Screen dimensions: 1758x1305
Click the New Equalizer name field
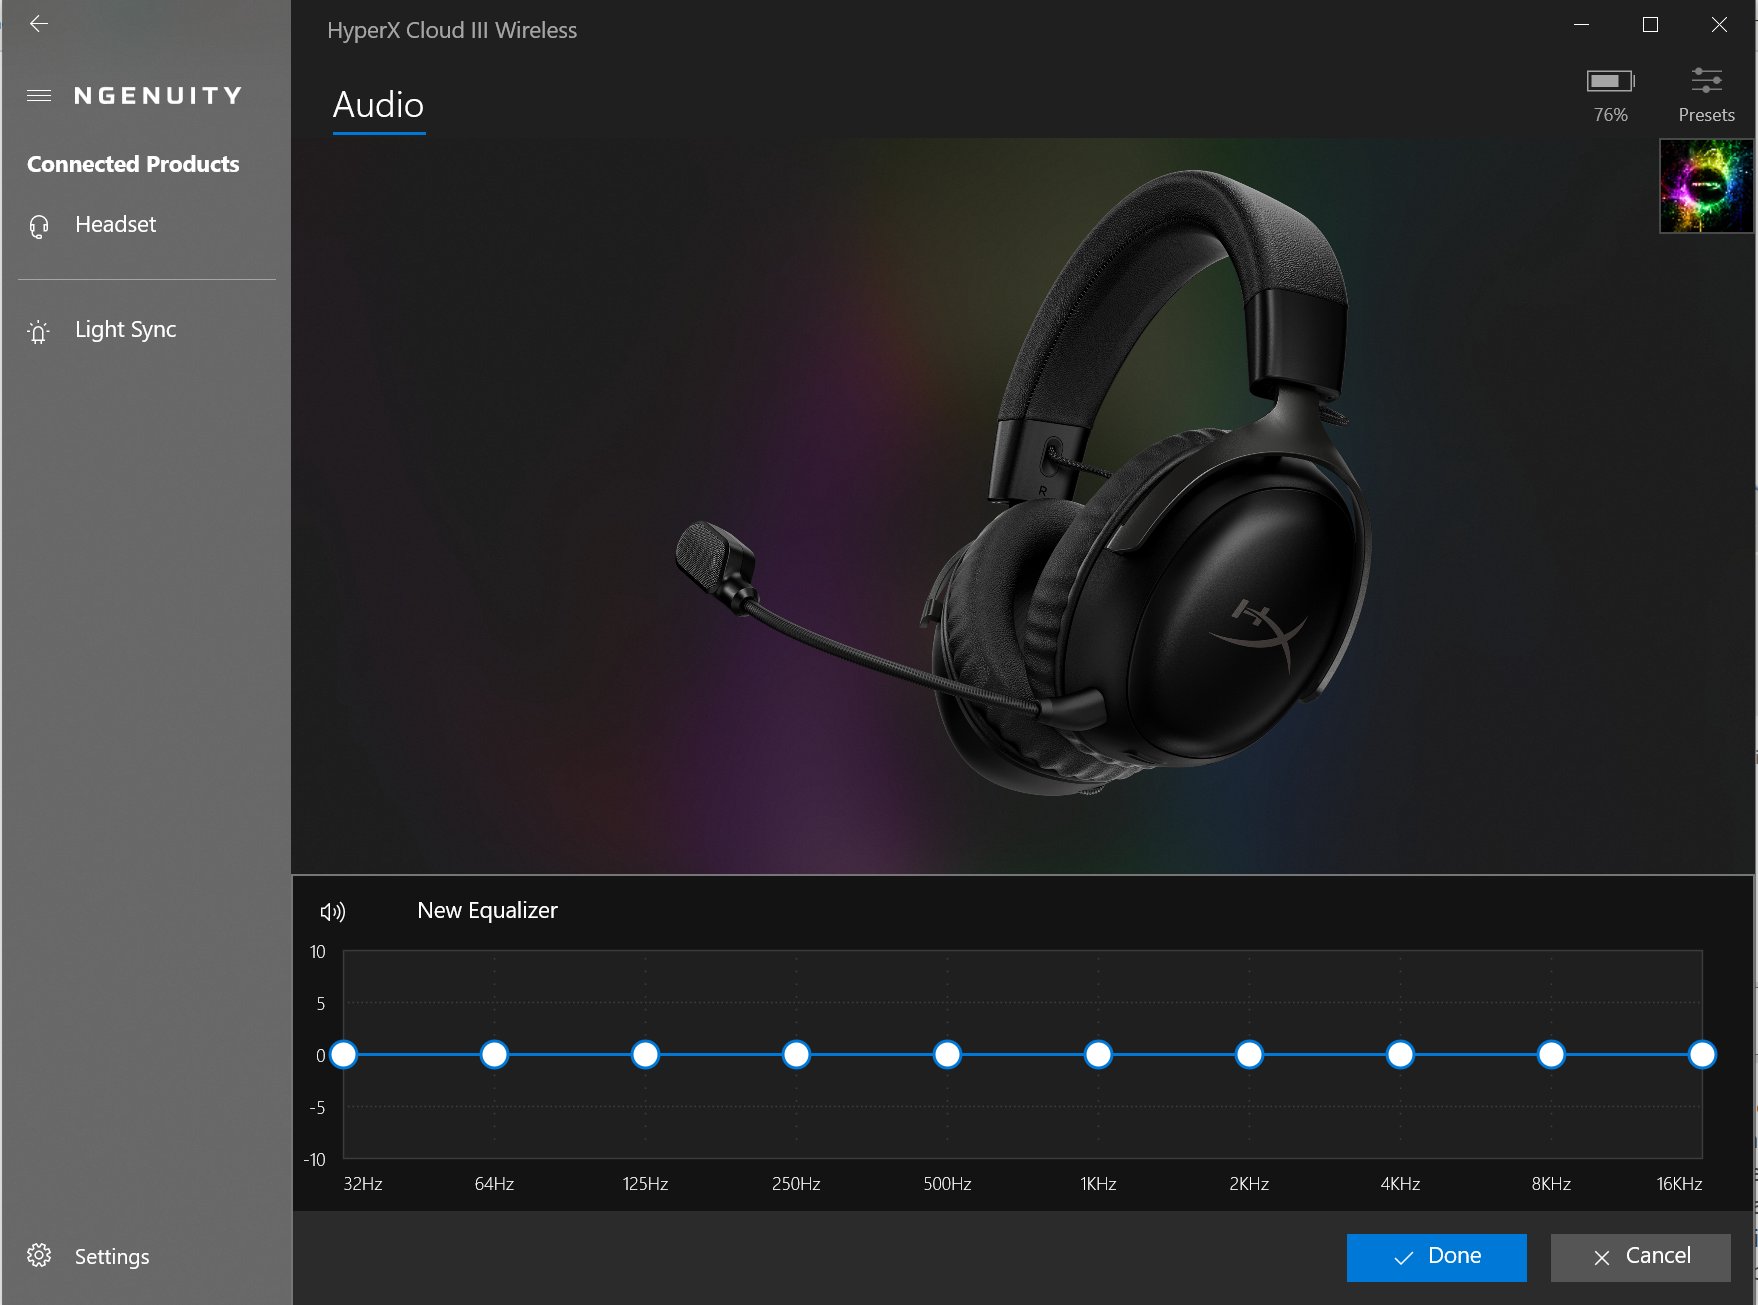pos(487,911)
